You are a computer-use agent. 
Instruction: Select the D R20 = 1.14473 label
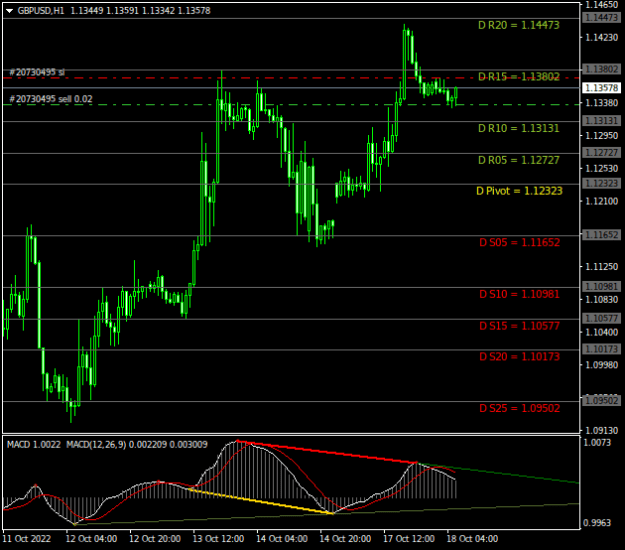pyautogui.click(x=519, y=25)
